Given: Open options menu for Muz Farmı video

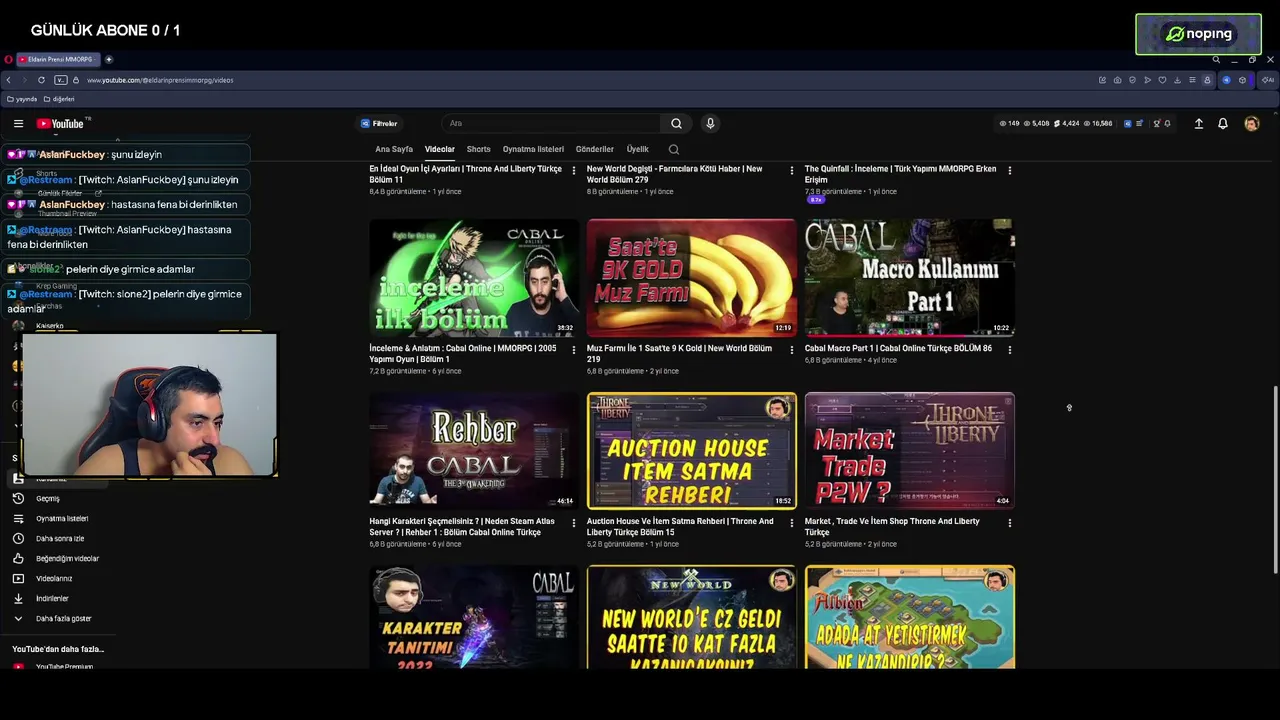Looking at the screenshot, I should click(x=791, y=350).
